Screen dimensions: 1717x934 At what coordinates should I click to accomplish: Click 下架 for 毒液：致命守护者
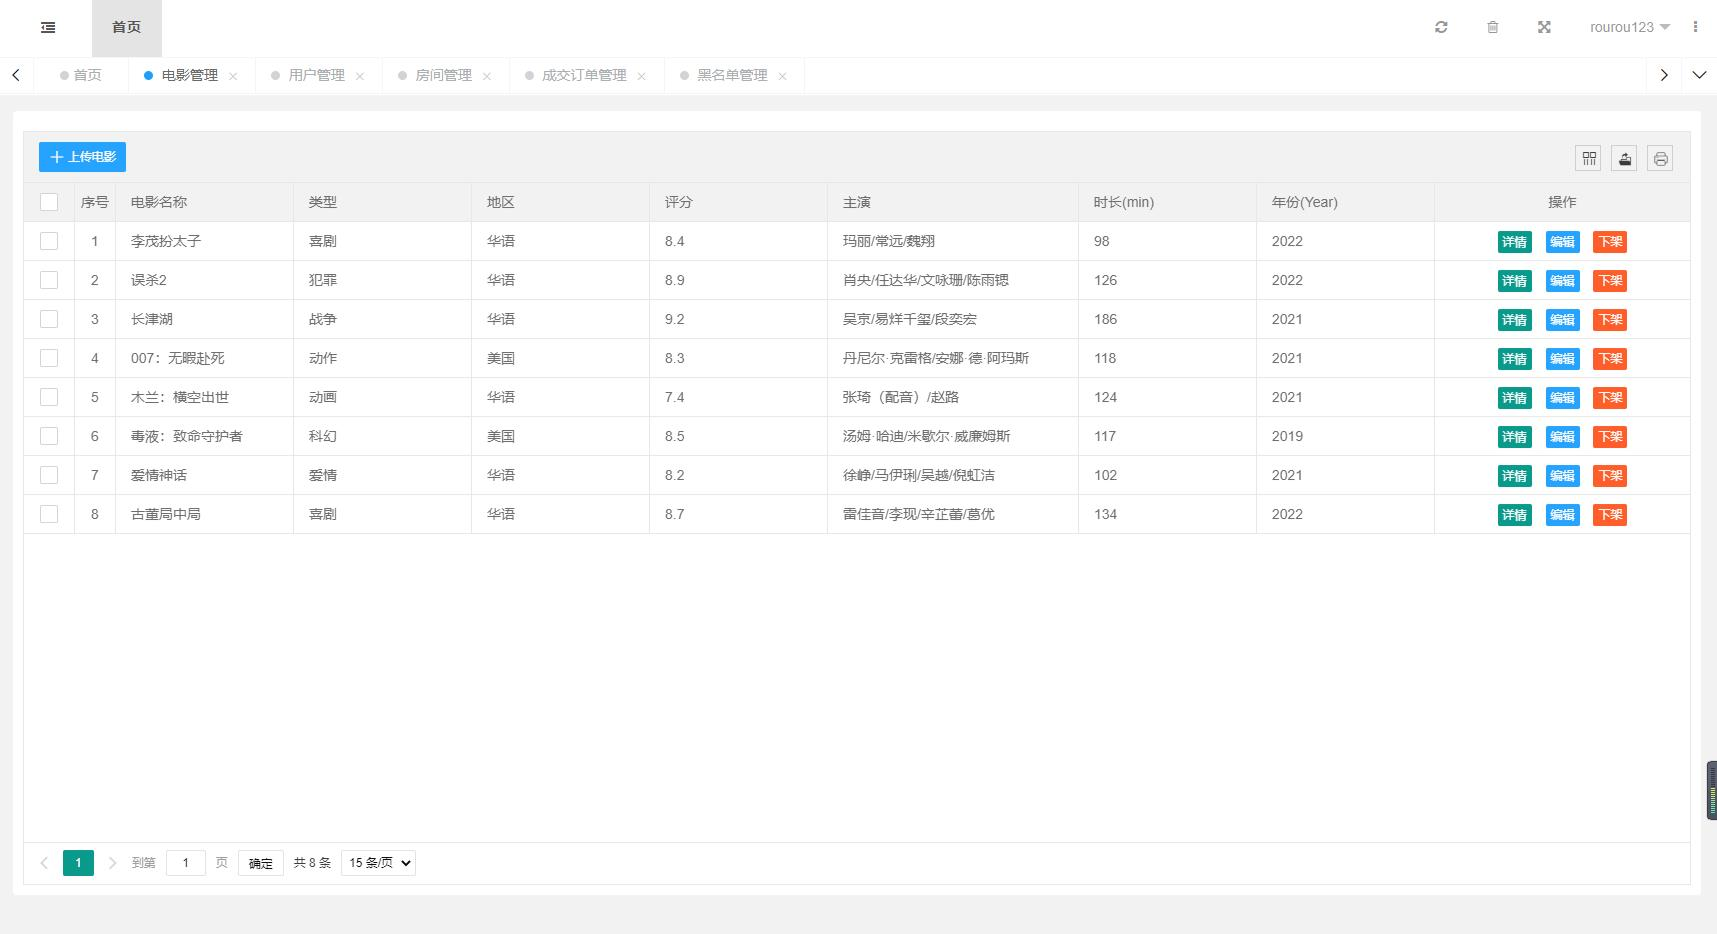pos(1610,437)
